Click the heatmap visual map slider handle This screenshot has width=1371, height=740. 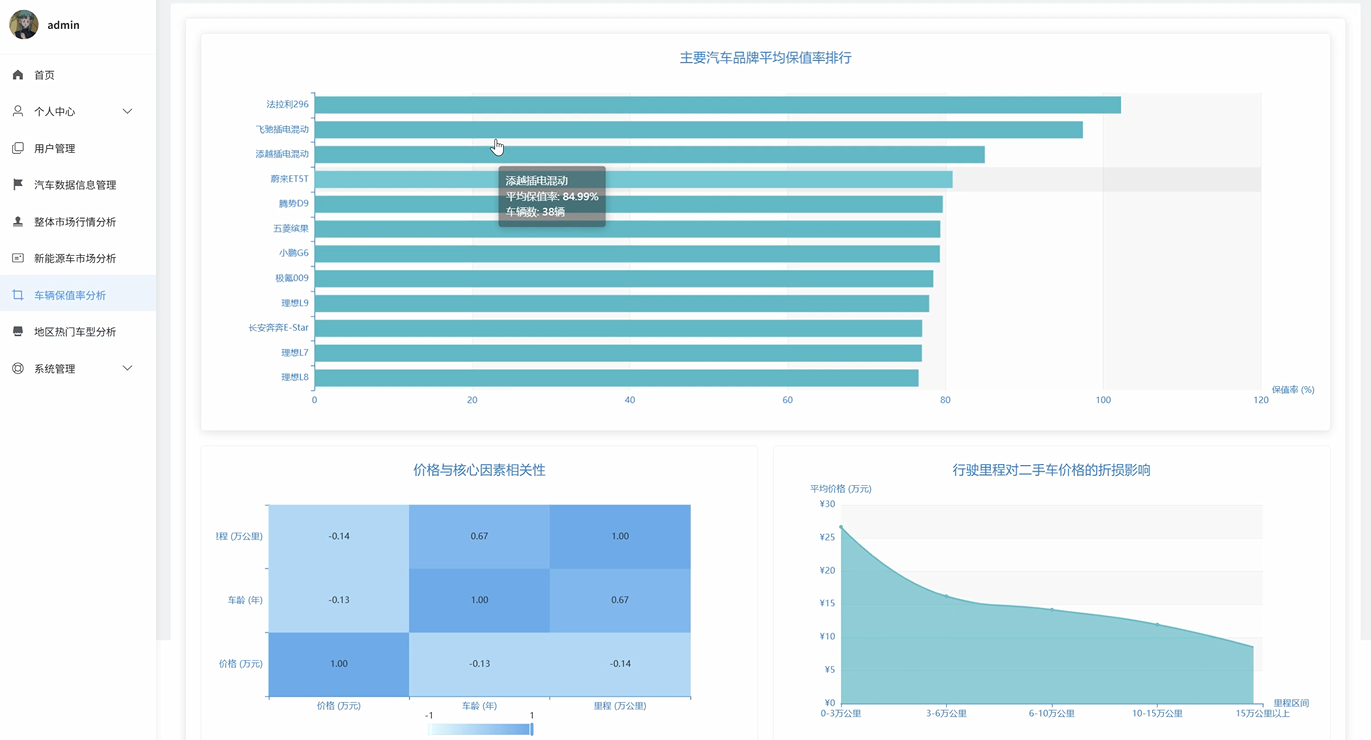(532, 729)
